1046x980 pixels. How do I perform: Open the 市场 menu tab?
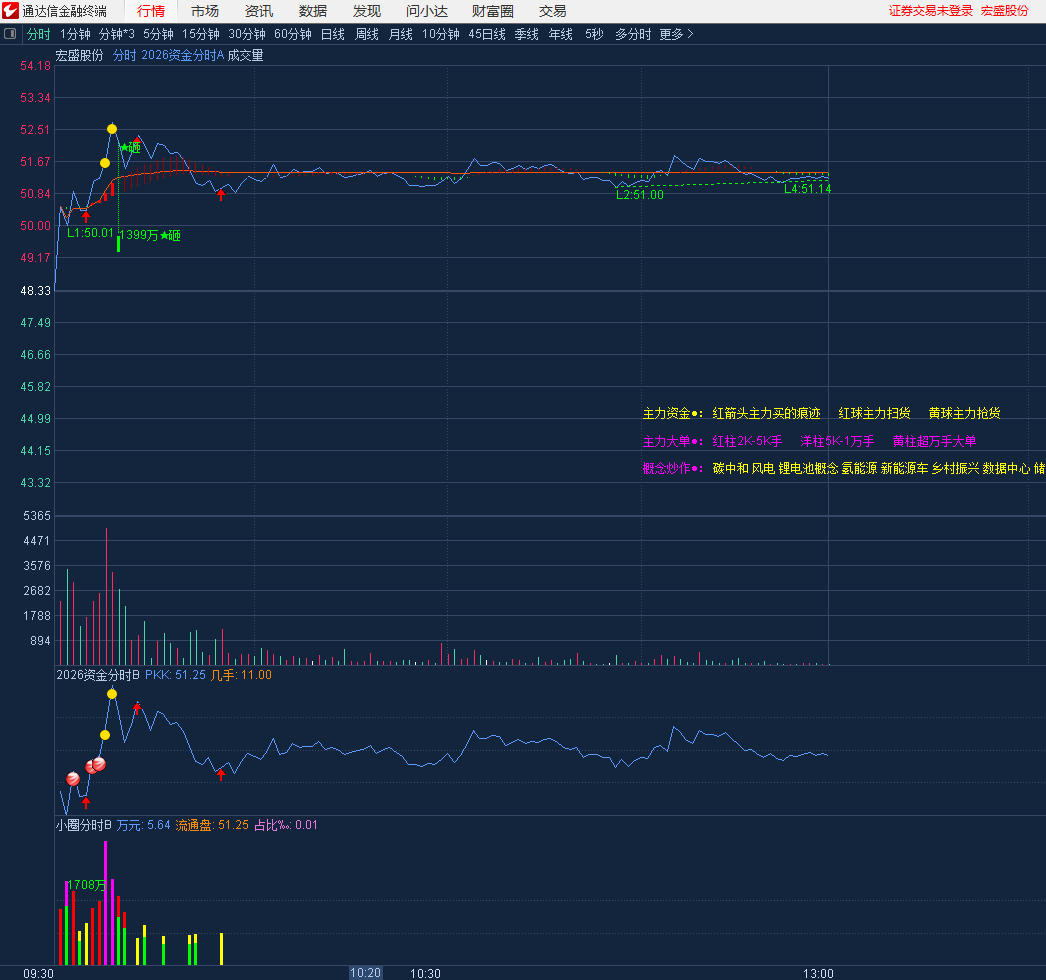205,11
